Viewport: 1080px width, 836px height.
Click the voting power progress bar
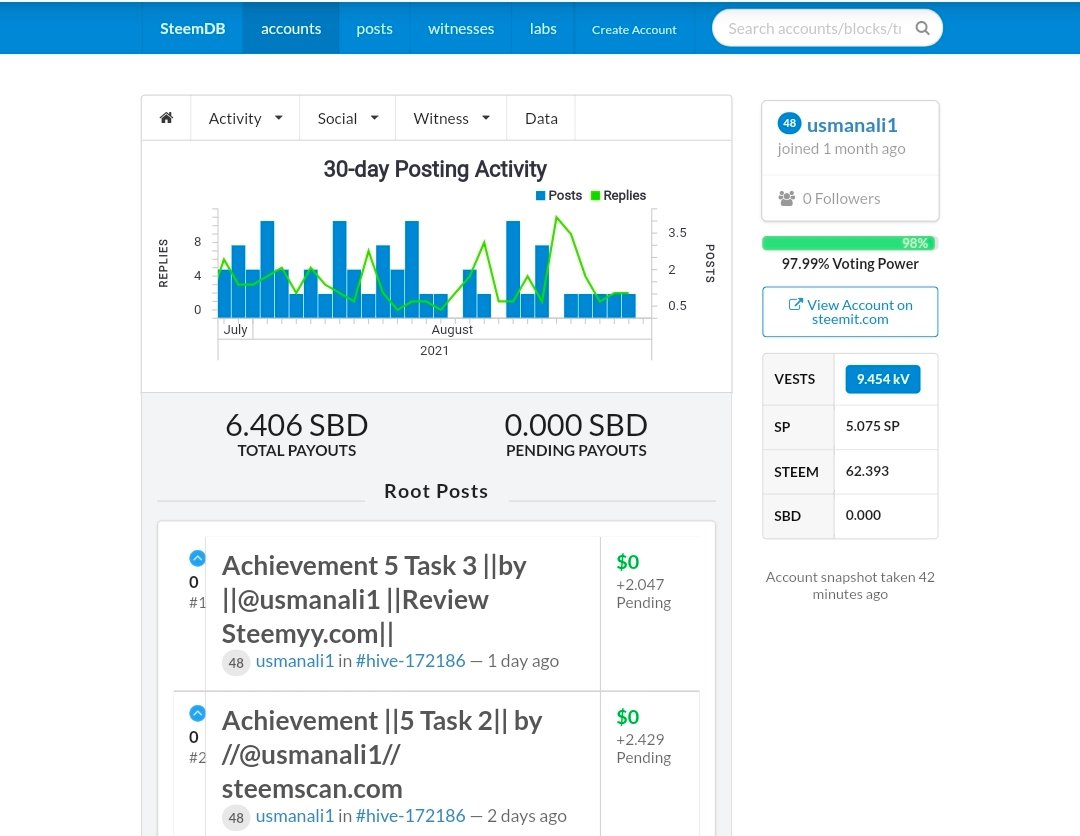[849, 243]
